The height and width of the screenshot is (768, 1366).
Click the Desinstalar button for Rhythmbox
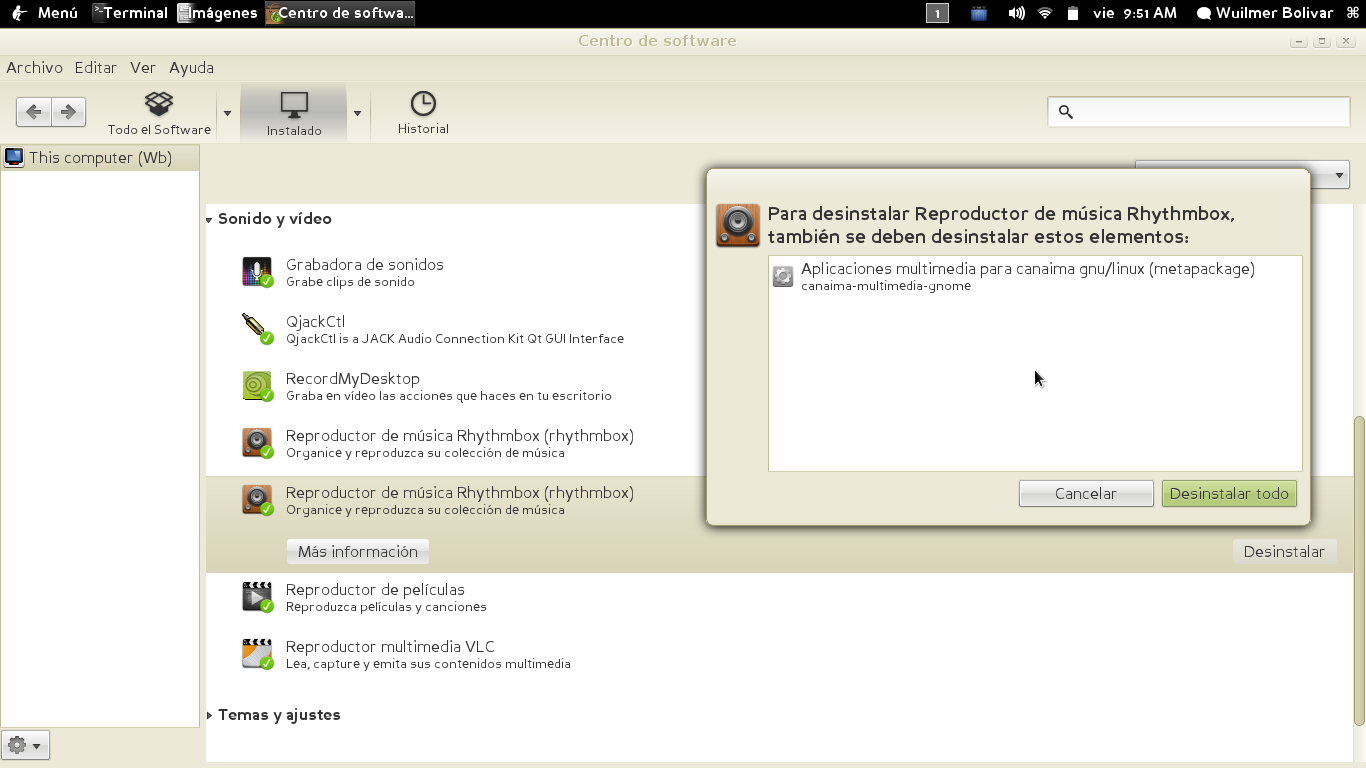[1284, 552]
